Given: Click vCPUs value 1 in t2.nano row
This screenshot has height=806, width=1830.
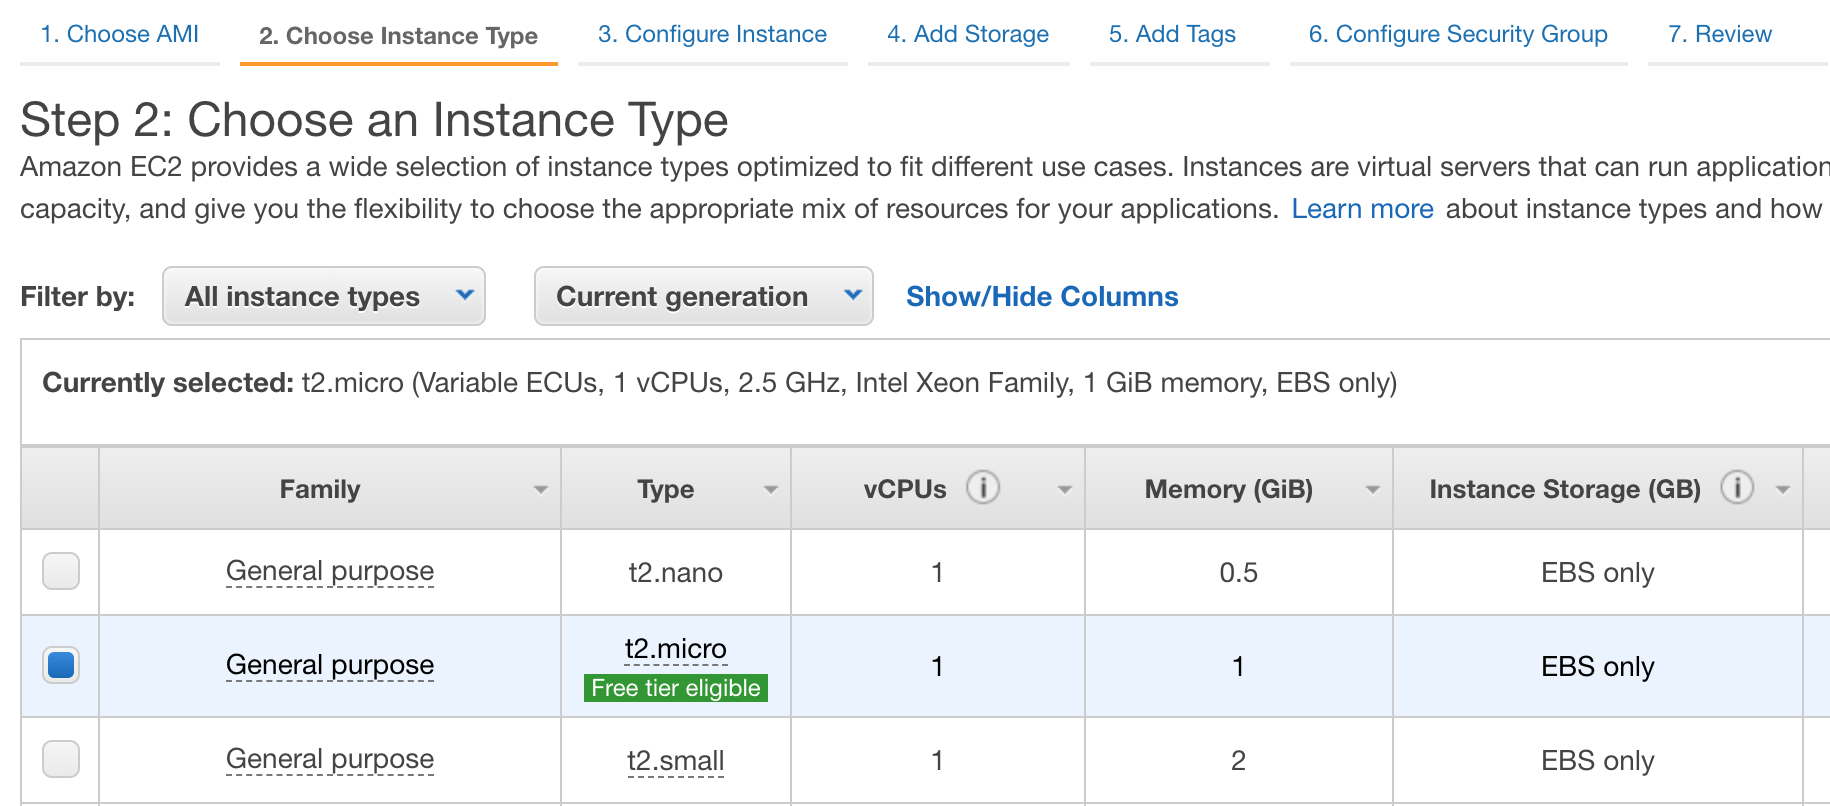Looking at the screenshot, I should (x=937, y=573).
